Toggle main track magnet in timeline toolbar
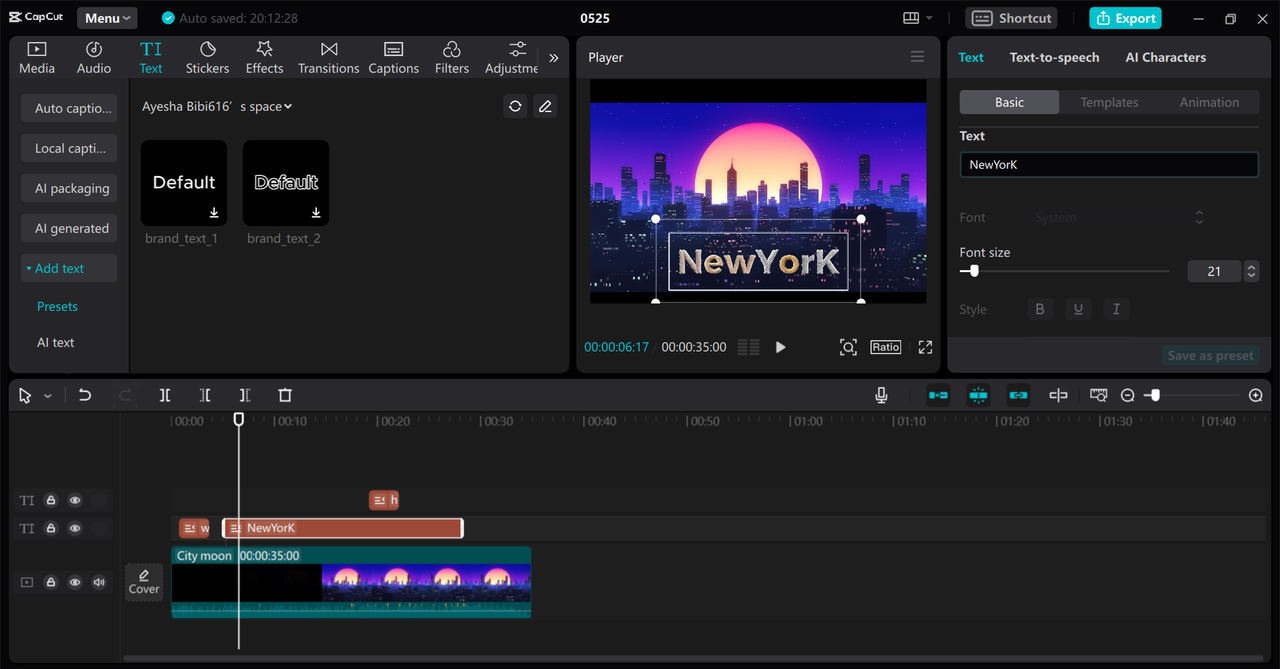This screenshot has width=1280, height=669. [x=938, y=395]
